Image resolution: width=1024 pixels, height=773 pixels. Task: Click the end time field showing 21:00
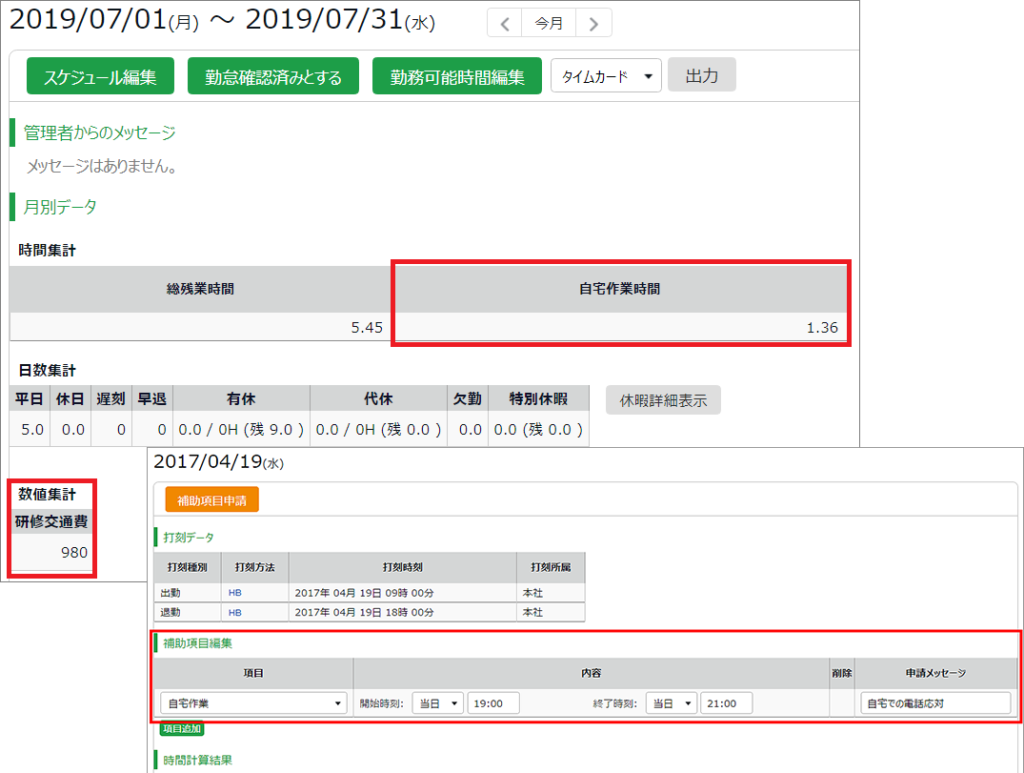coord(726,703)
